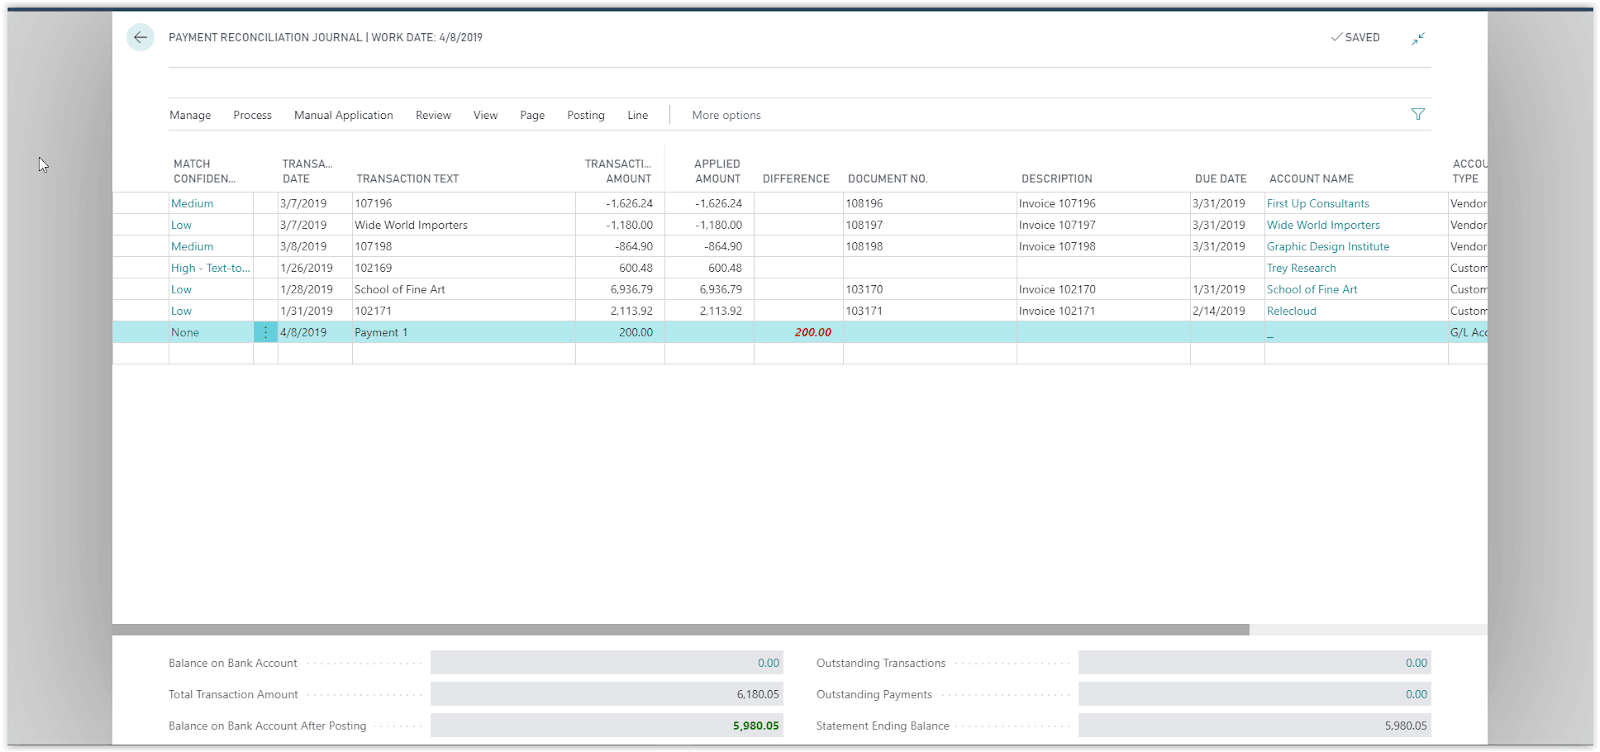Sort by Description column header

pos(1057,179)
